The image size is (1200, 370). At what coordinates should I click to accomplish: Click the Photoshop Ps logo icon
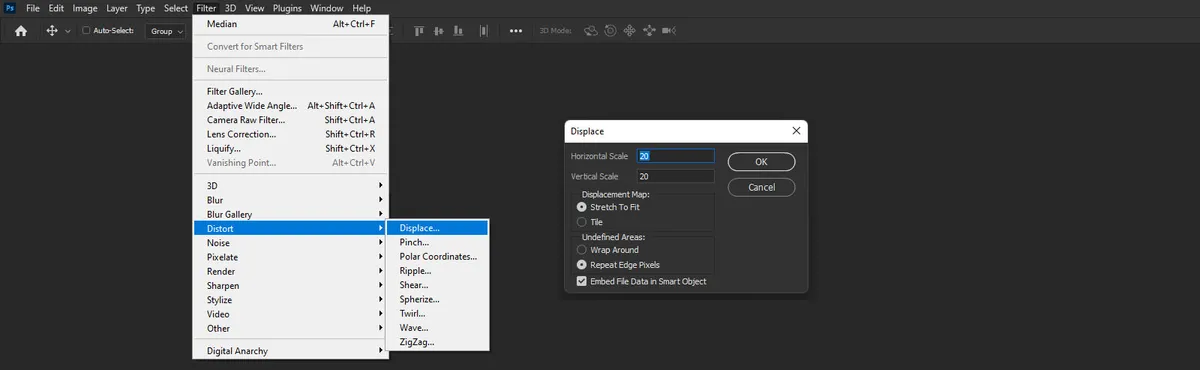tap(9, 8)
